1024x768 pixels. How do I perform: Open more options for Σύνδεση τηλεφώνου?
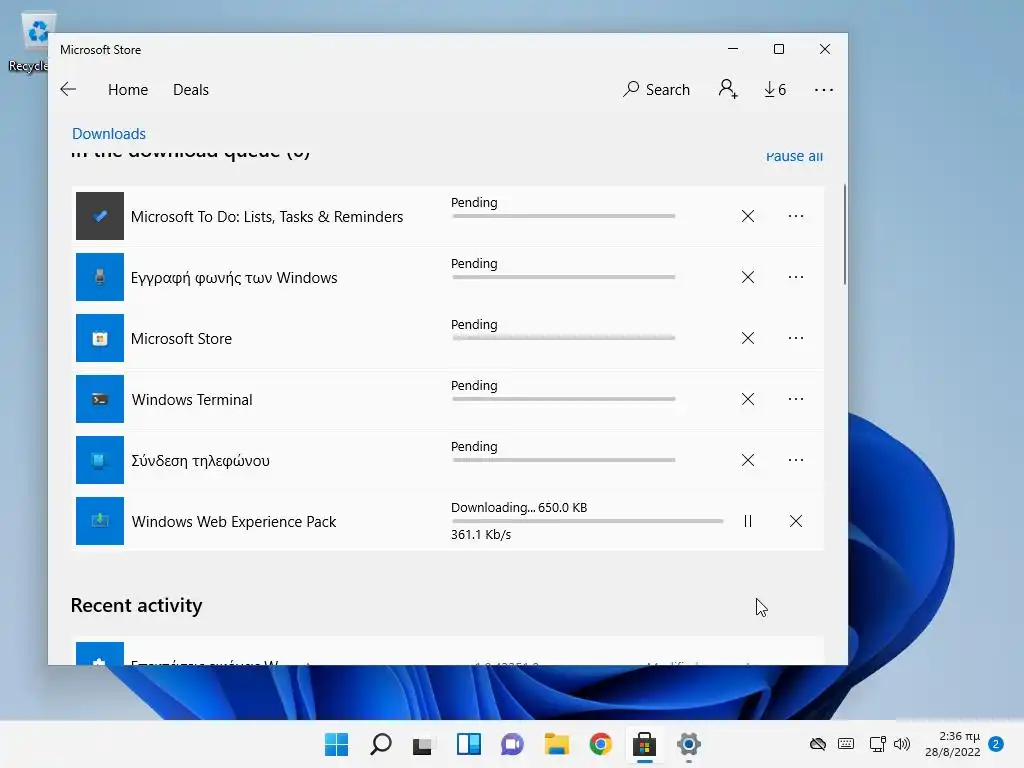click(795, 460)
